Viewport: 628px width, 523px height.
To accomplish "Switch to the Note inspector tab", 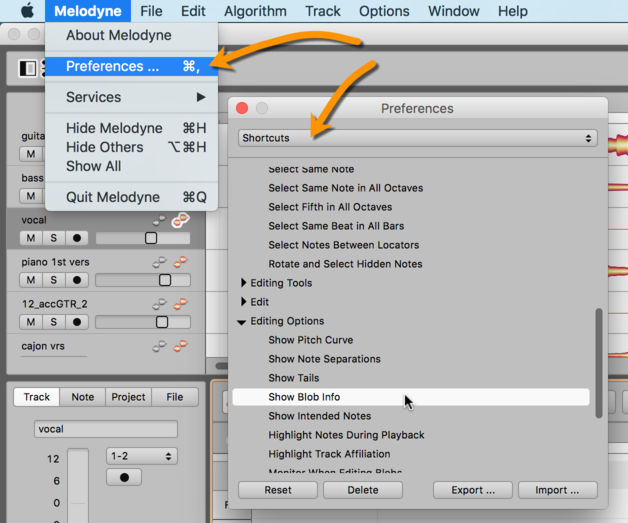I will (83, 397).
